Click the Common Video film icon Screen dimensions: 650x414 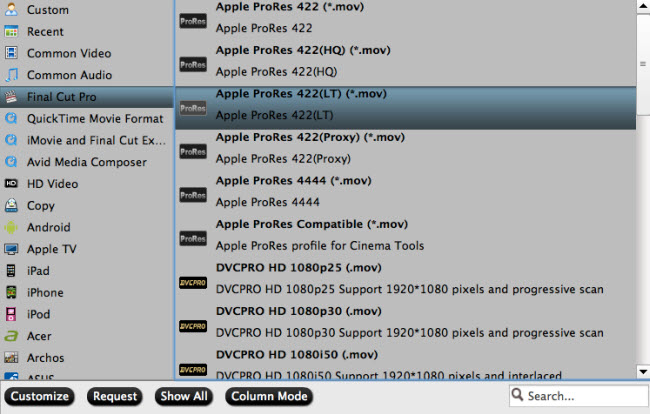[x=11, y=53]
